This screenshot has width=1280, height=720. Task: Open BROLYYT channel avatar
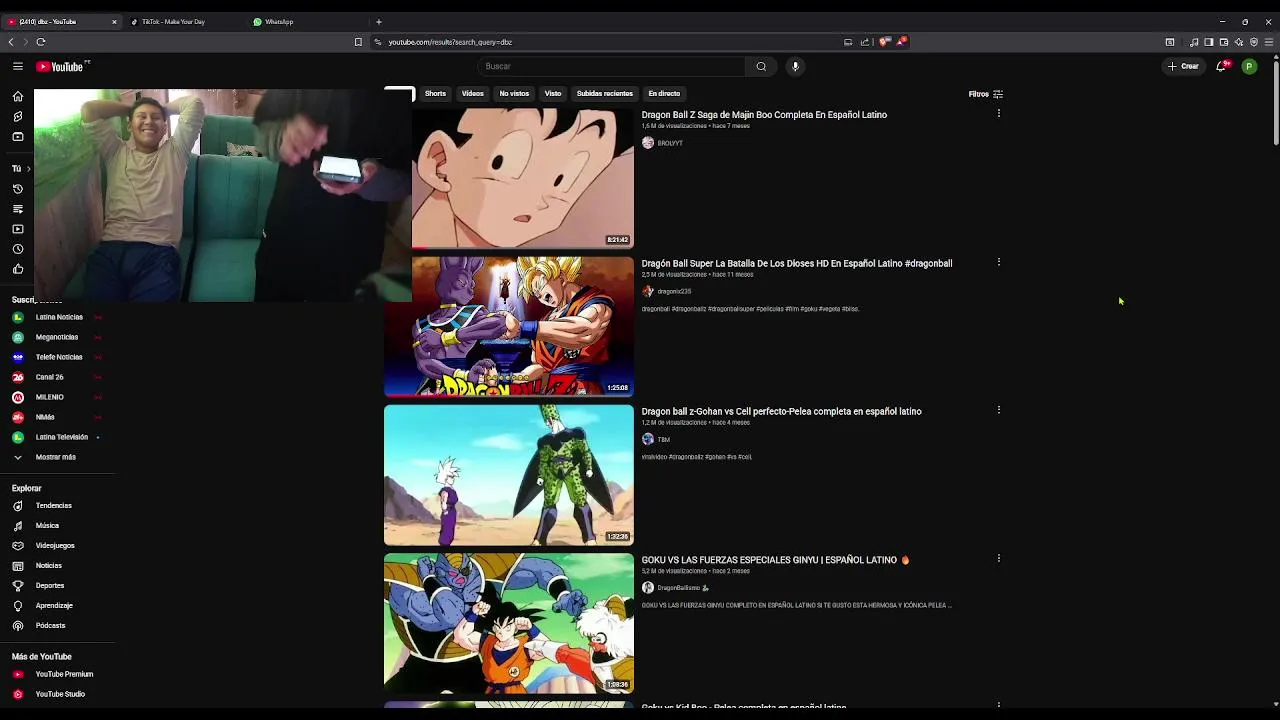tap(648, 143)
